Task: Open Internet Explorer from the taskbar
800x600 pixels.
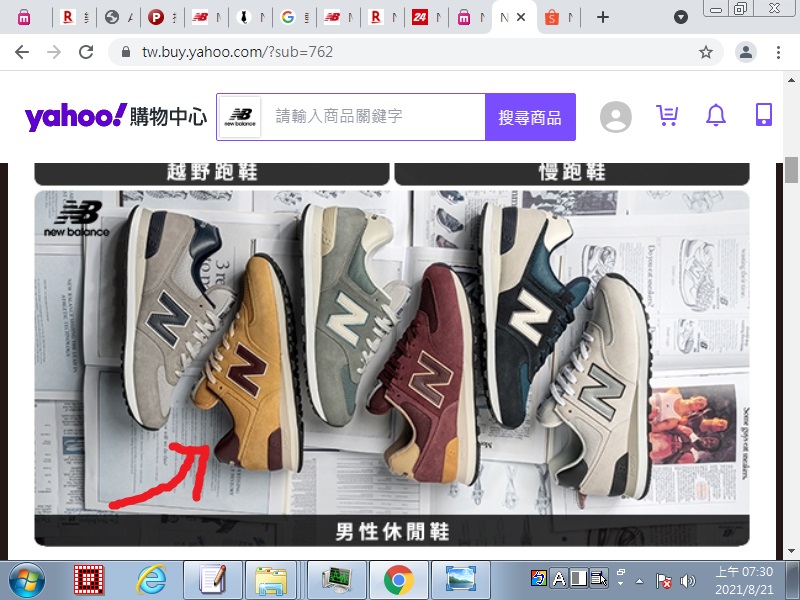Action: [151, 579]
